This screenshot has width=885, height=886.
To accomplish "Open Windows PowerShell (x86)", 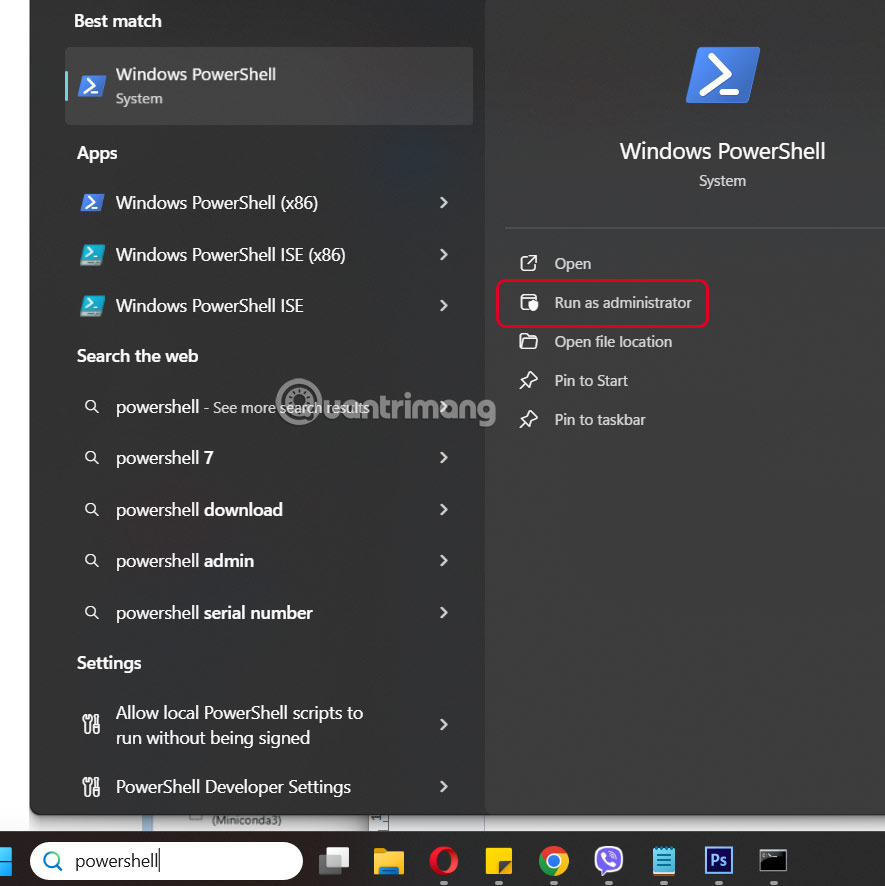I will pyautogui.click(x=217, y=202).
